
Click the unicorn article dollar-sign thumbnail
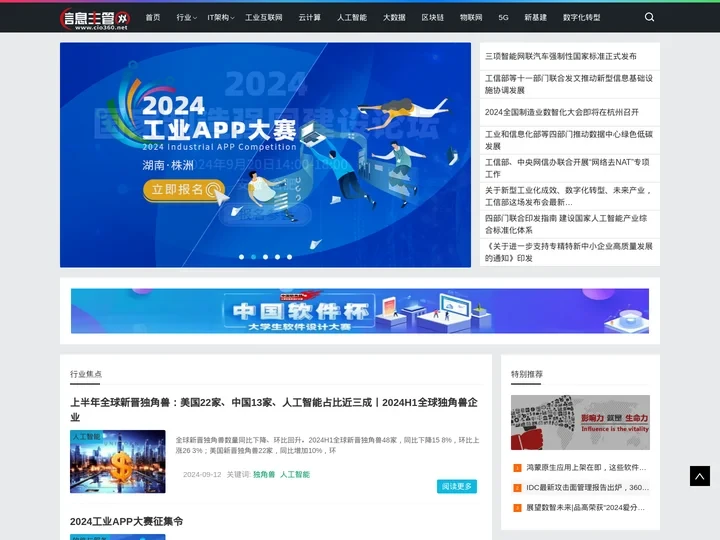[118, 461]
